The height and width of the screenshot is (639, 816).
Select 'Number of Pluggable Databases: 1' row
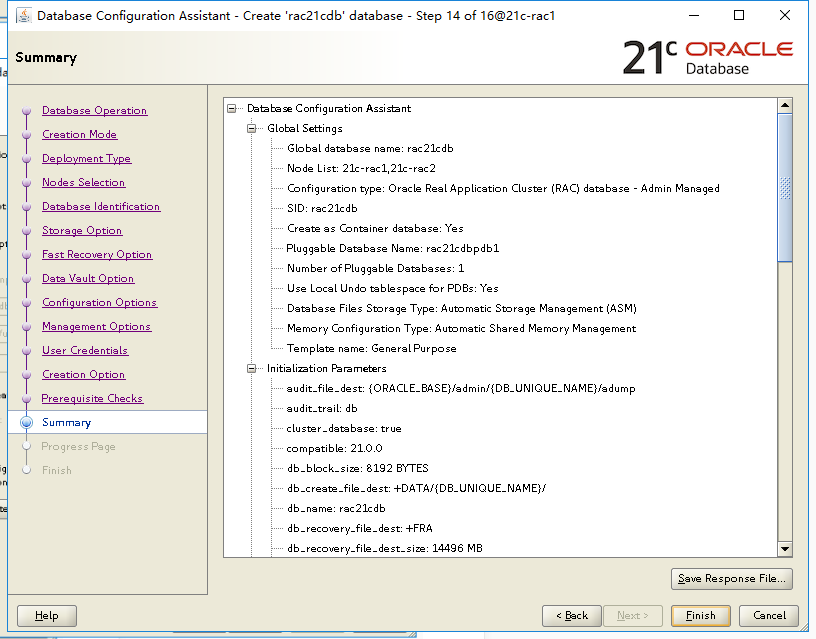pyautogui.click(x=375, y=269)
